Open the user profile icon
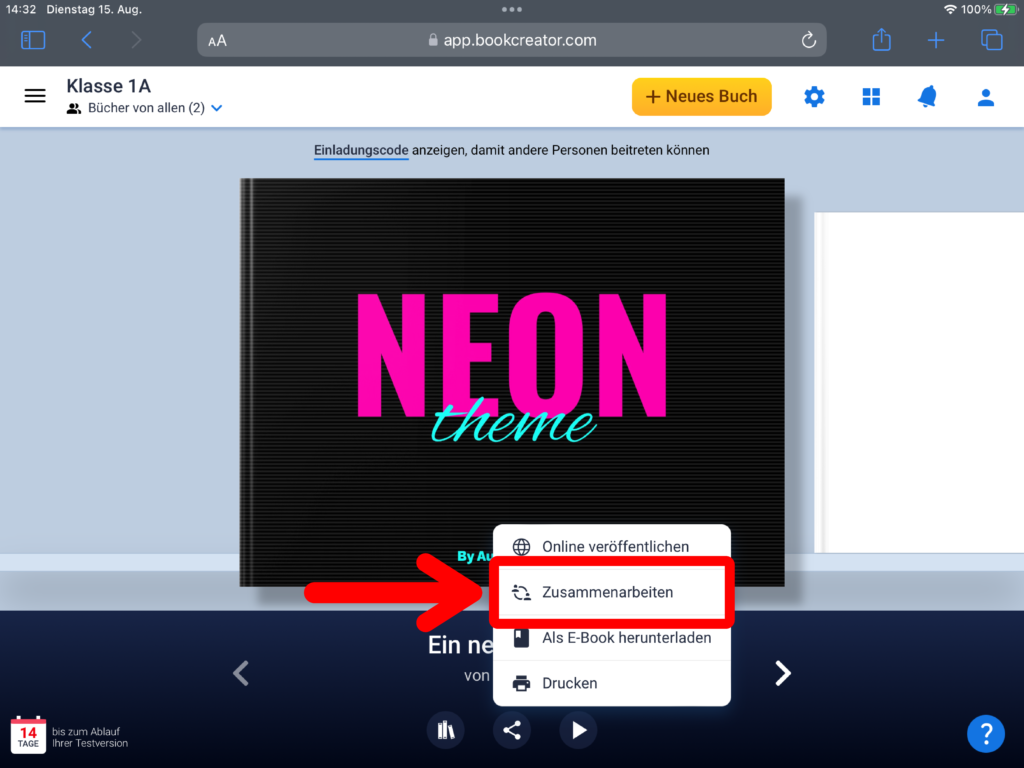The width and height of the screenshot is (1024, 768). coord(985,97)
